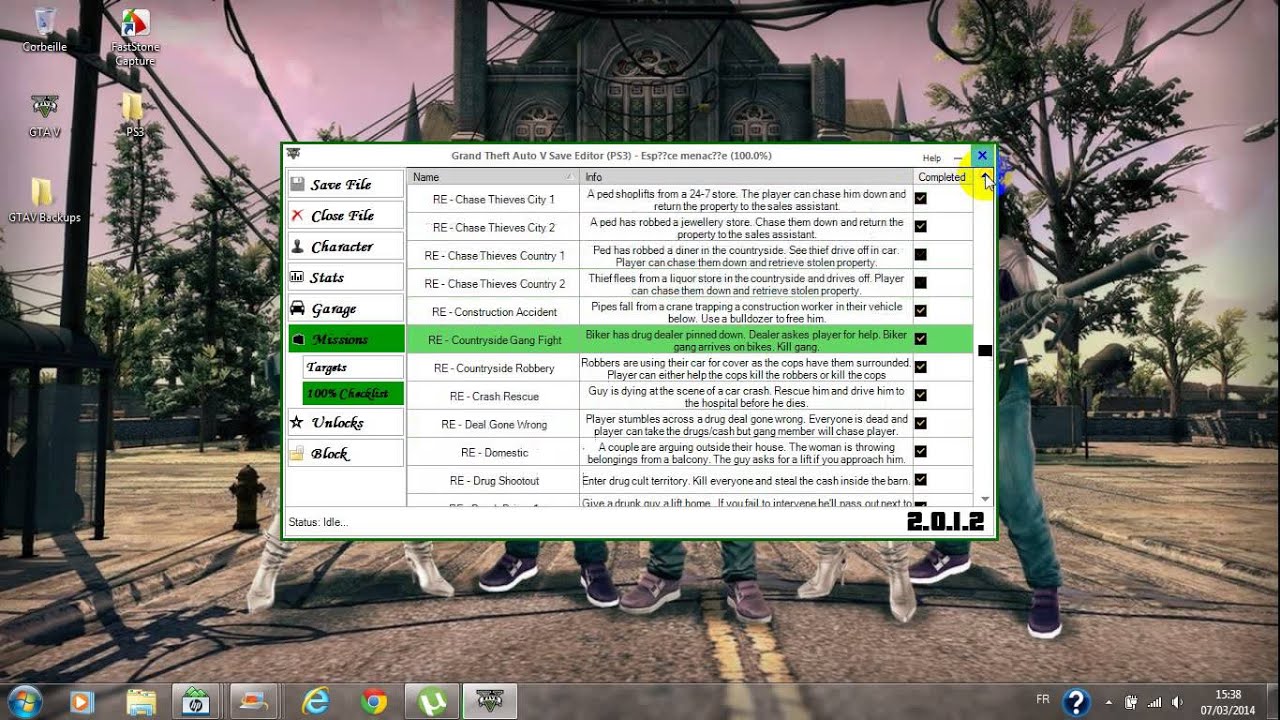Open Windows Media Player from taskbar
The width and height of the screenshot is (1280, 720).
point(82,702)
